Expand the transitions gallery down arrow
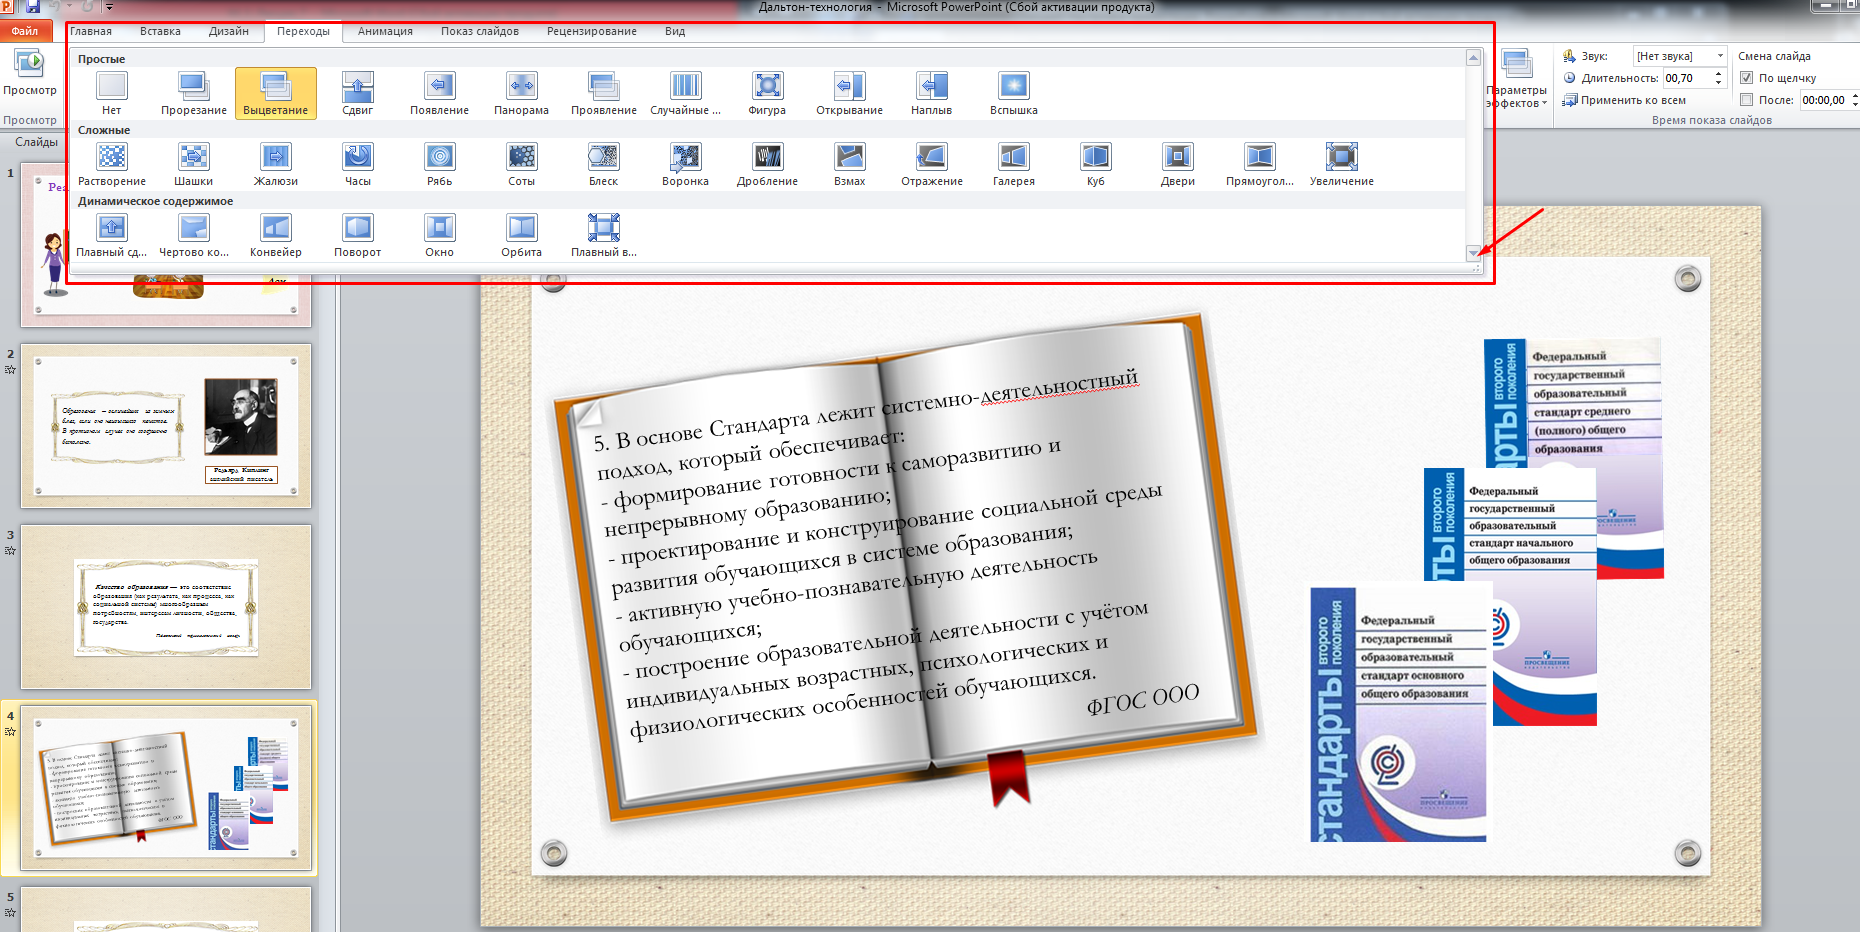 1473,254
